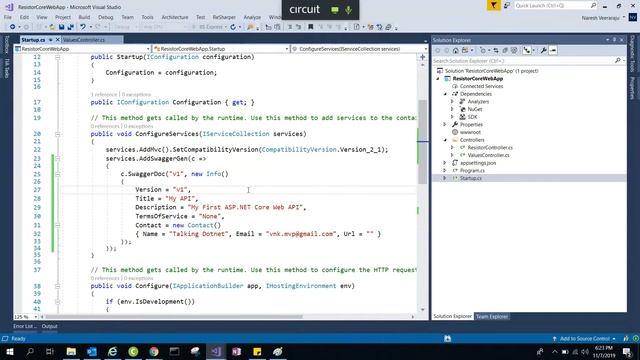Viewport: 640px width, 360px height.
Task: Click the Open File toolbar icon
Action: point(52,27)
